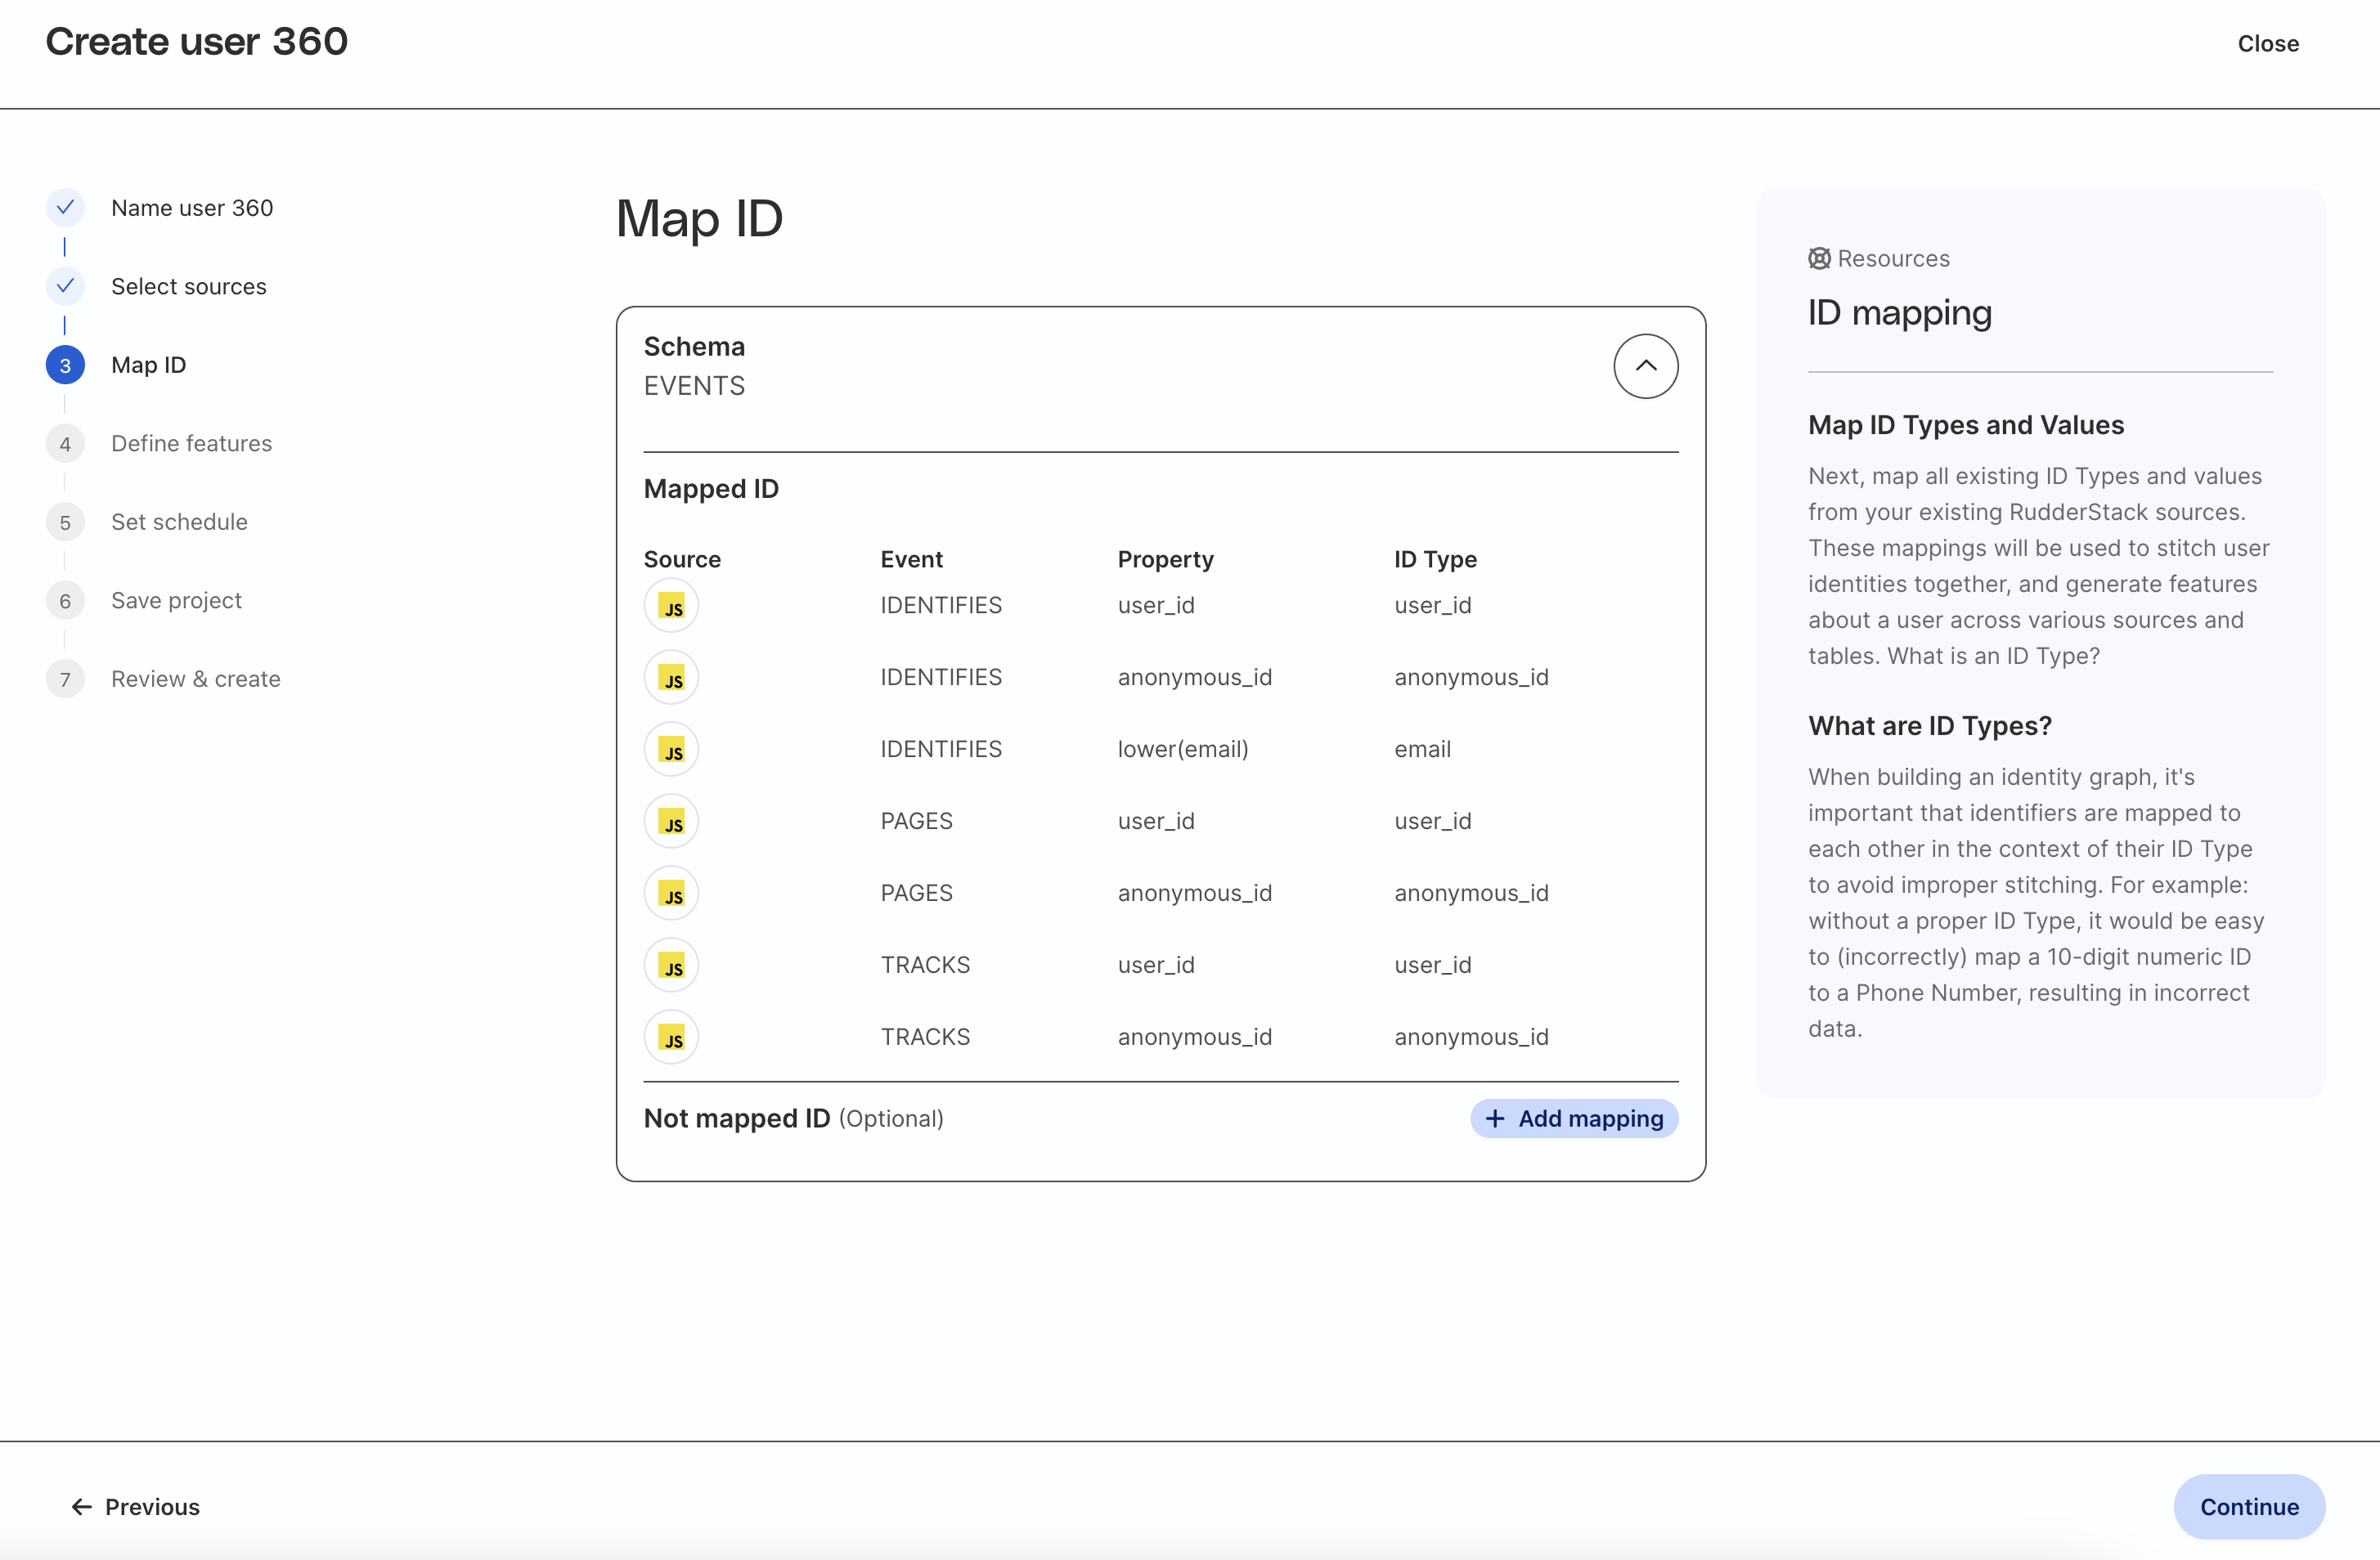Select the Map ID step label
This screenshot has height=1560, width=2380.
[x=149, y=365]
